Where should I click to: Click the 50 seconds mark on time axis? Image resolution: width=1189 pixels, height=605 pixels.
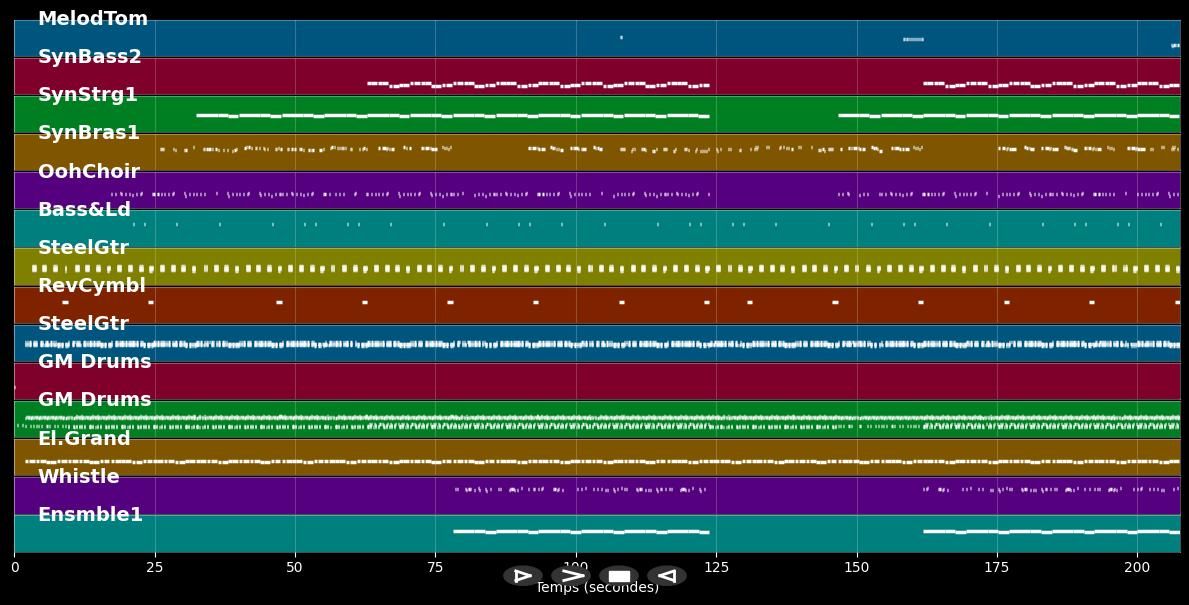(x=295, y=568)
